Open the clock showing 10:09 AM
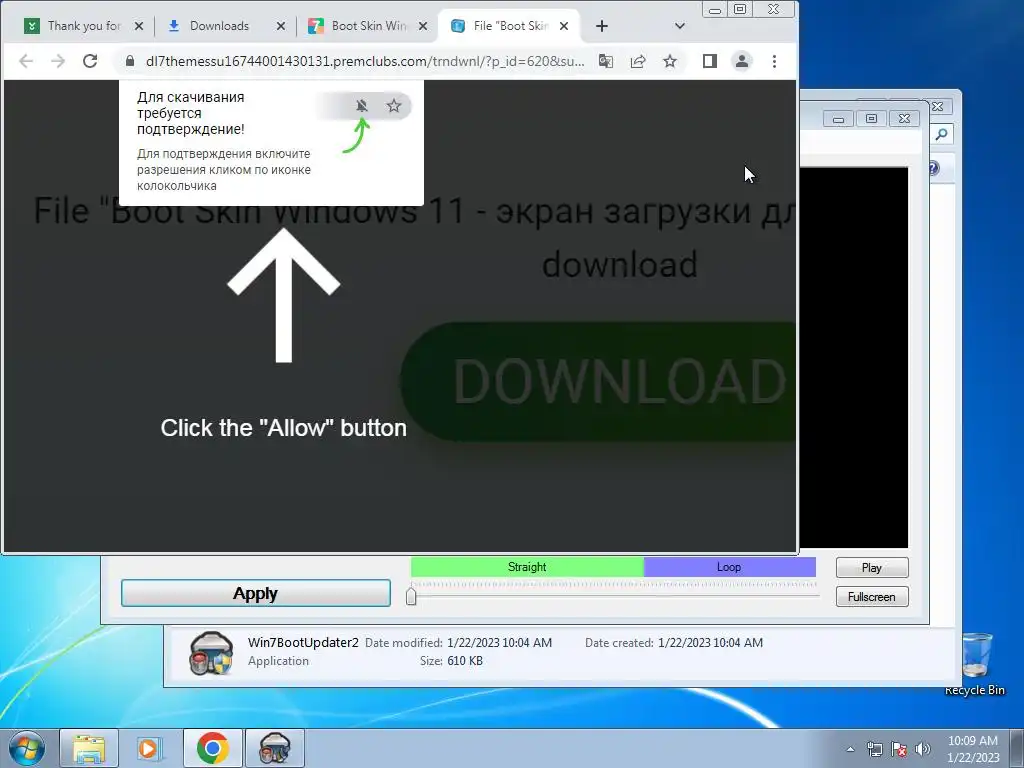 pos(973,748)
